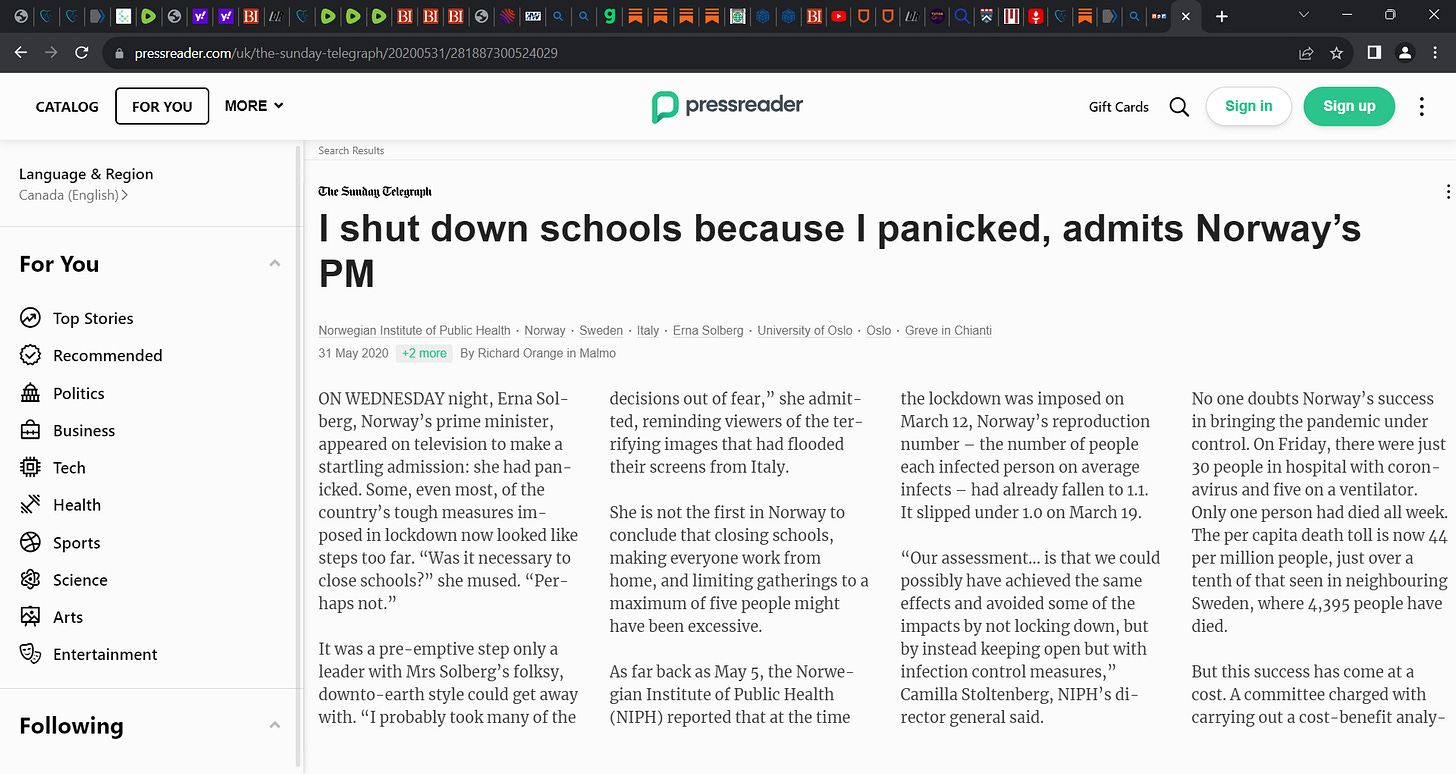Go back to Search Results breadcrumb
1456x774 pixels.
351,151
